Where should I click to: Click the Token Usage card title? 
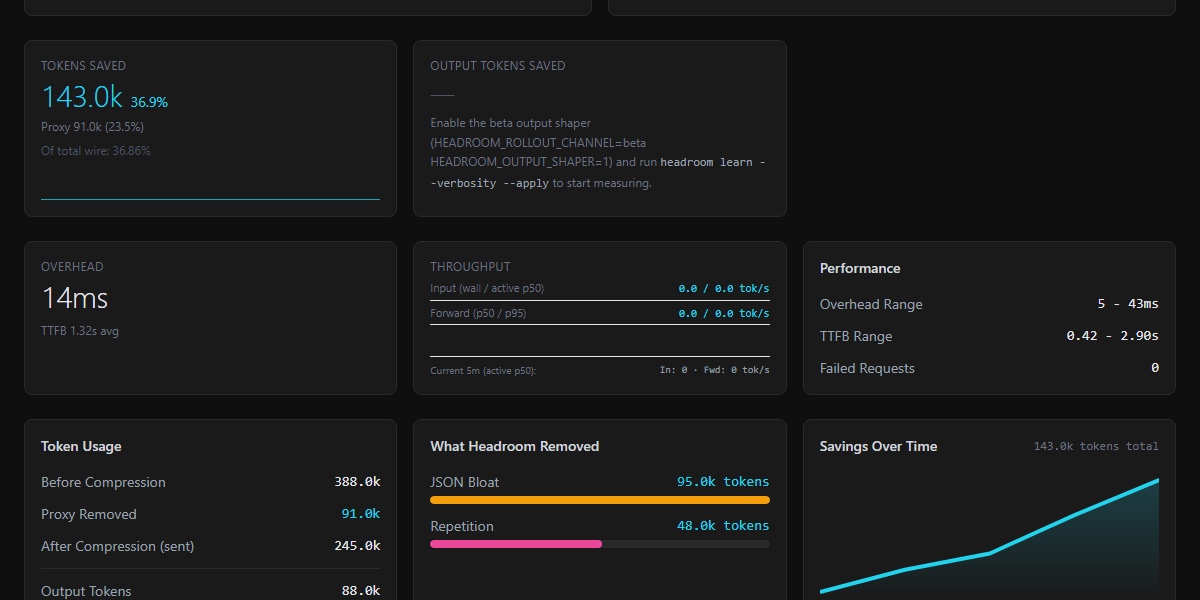coord(81,446)
